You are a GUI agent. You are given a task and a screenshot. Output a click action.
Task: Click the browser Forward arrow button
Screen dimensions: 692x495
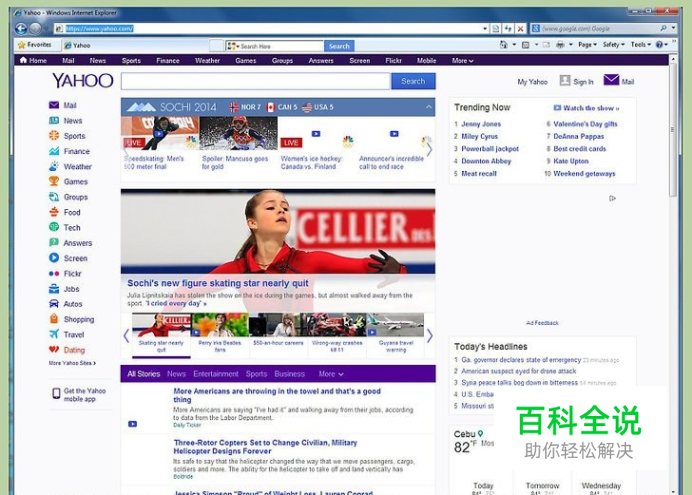pos(36,29)
